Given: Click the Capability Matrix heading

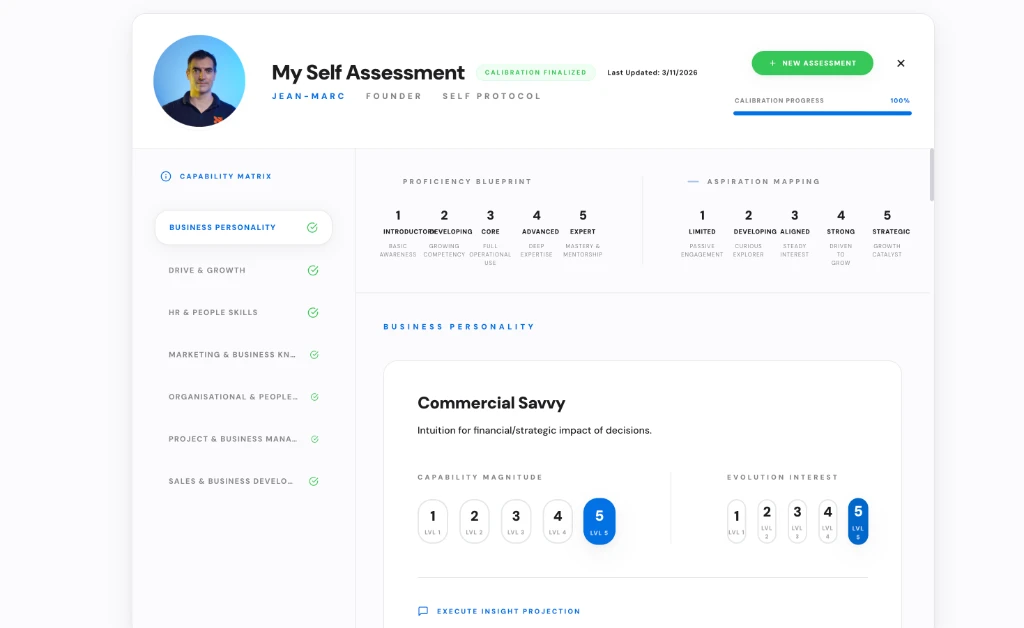Looking at the screenshot, I should pyautogui.click(x=225, y=176).
